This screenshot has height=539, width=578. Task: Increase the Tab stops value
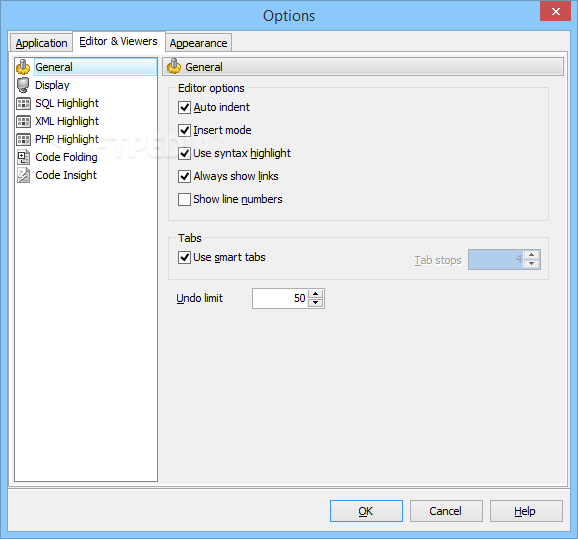(x=532, y=255)
